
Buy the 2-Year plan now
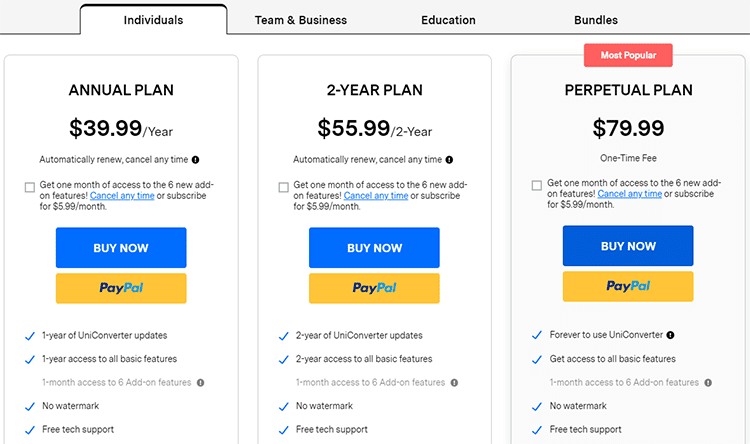(x=374, y=248)
